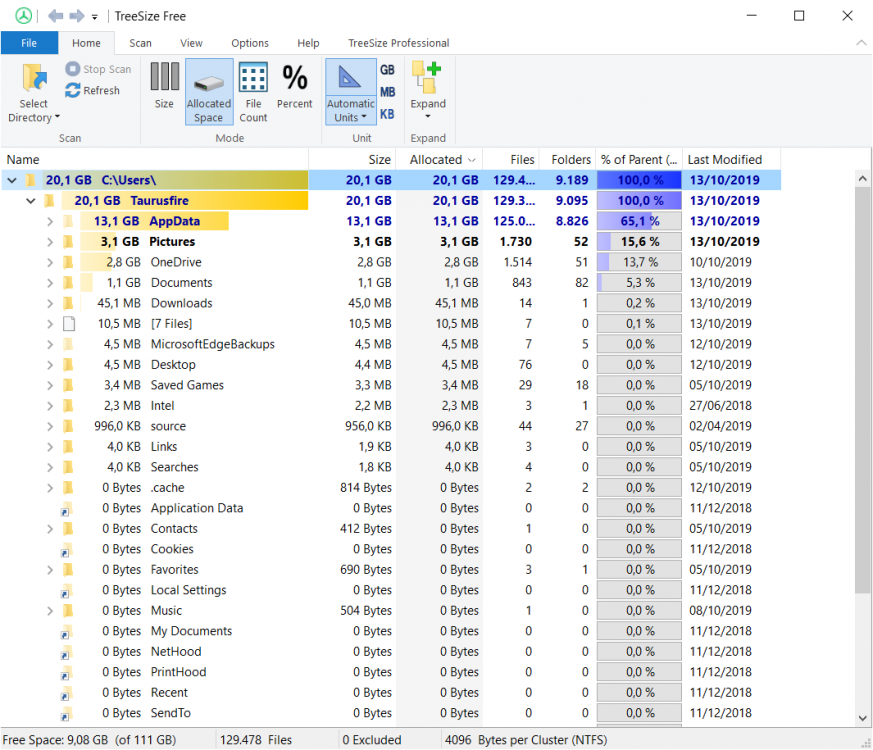Toggle GB unit display
Screen dimensions: 873x750
(387, 70)
